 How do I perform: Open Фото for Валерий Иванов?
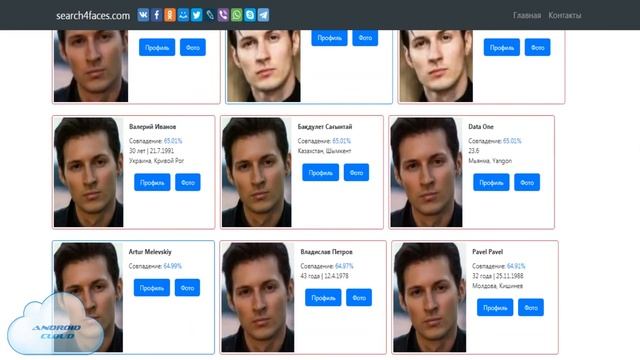click(188, 182)
